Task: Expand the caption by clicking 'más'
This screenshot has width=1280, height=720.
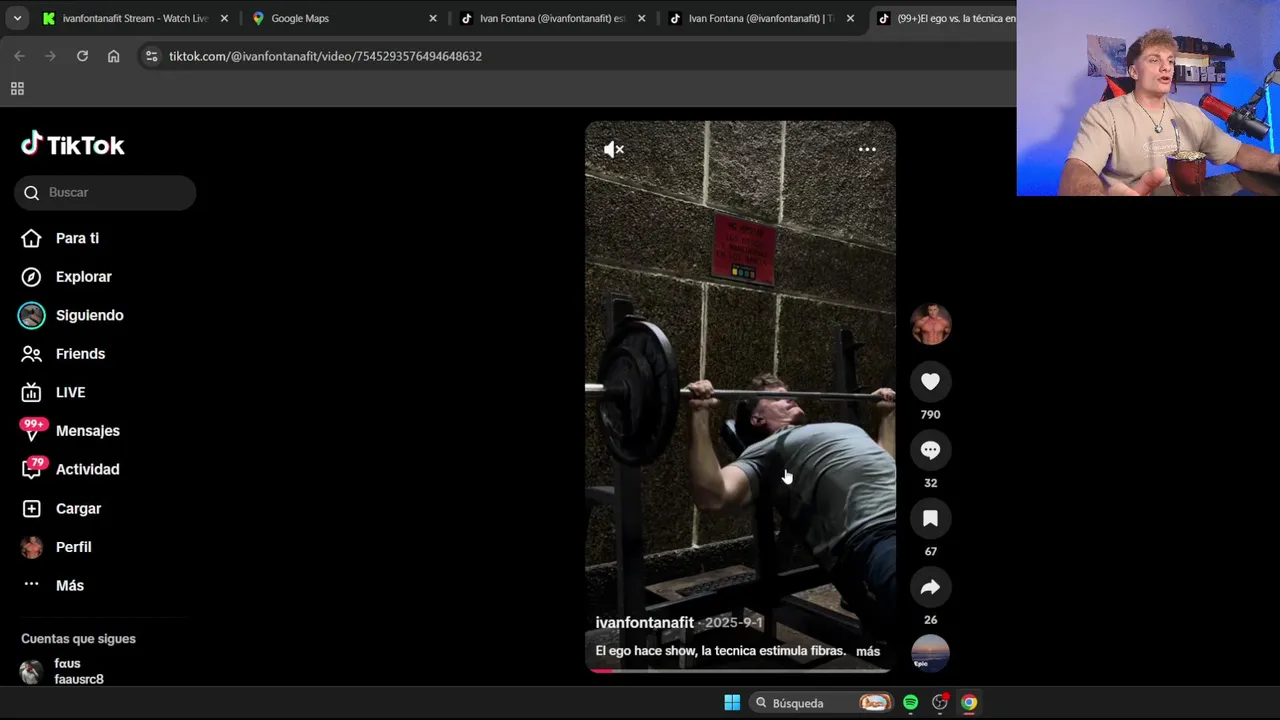Action: pos(868,651)
